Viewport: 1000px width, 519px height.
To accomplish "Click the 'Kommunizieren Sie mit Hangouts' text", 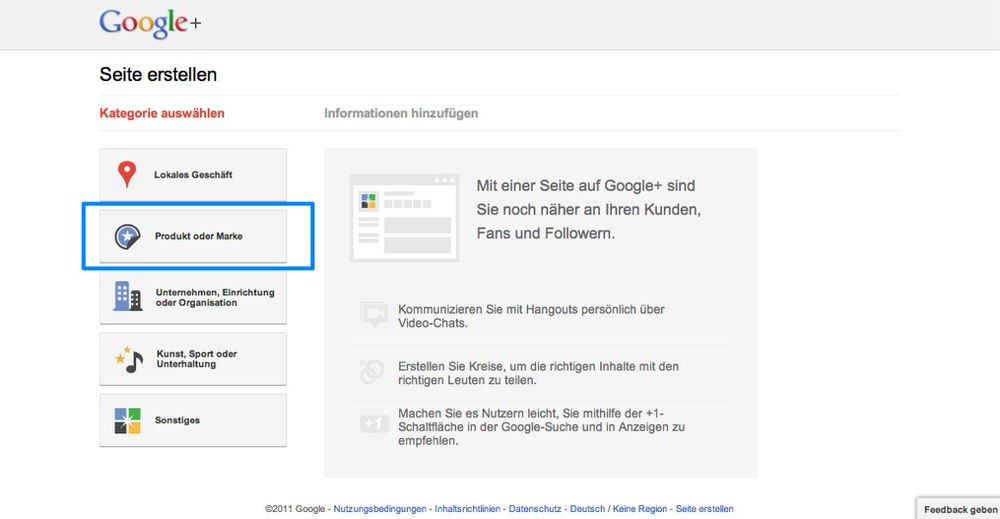I will tap(531, 316).
